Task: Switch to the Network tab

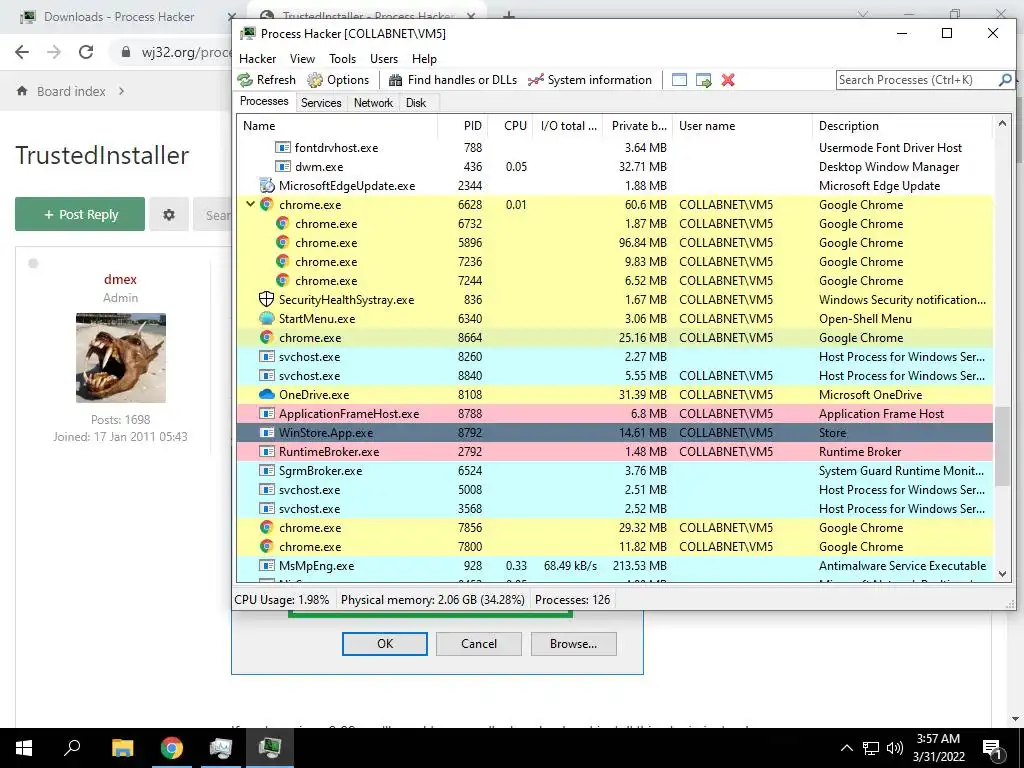Action: click(x=374, y=103)
